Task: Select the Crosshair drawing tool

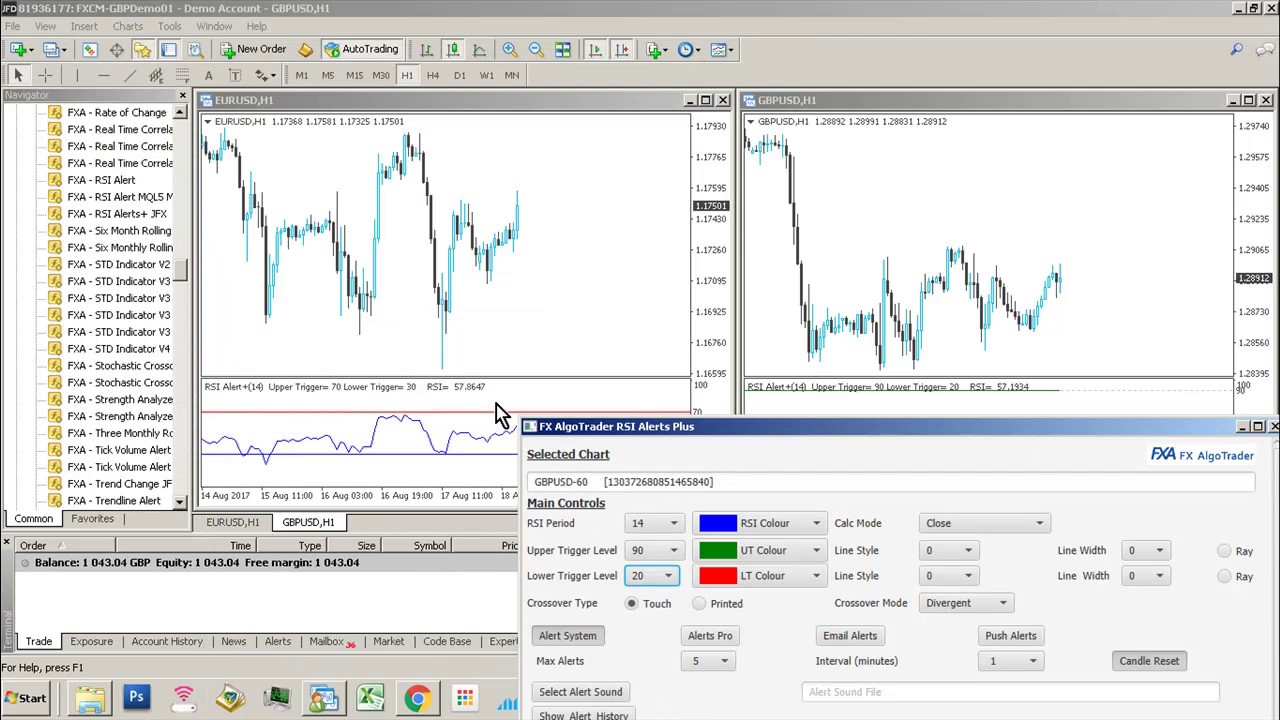Action: tap(46, 75)
